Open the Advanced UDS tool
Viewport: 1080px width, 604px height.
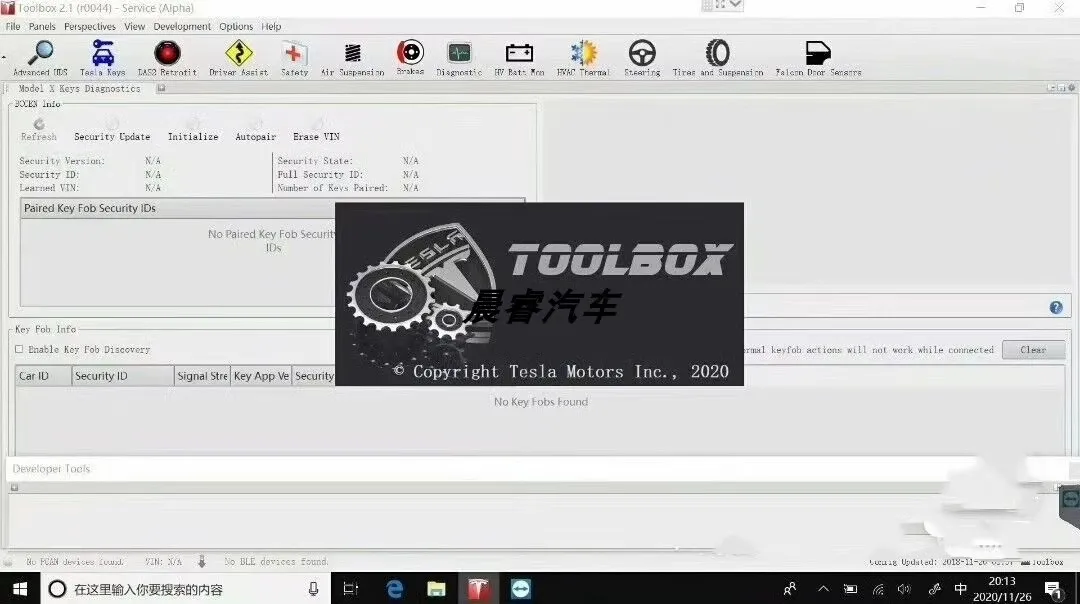tap(41, 58)
